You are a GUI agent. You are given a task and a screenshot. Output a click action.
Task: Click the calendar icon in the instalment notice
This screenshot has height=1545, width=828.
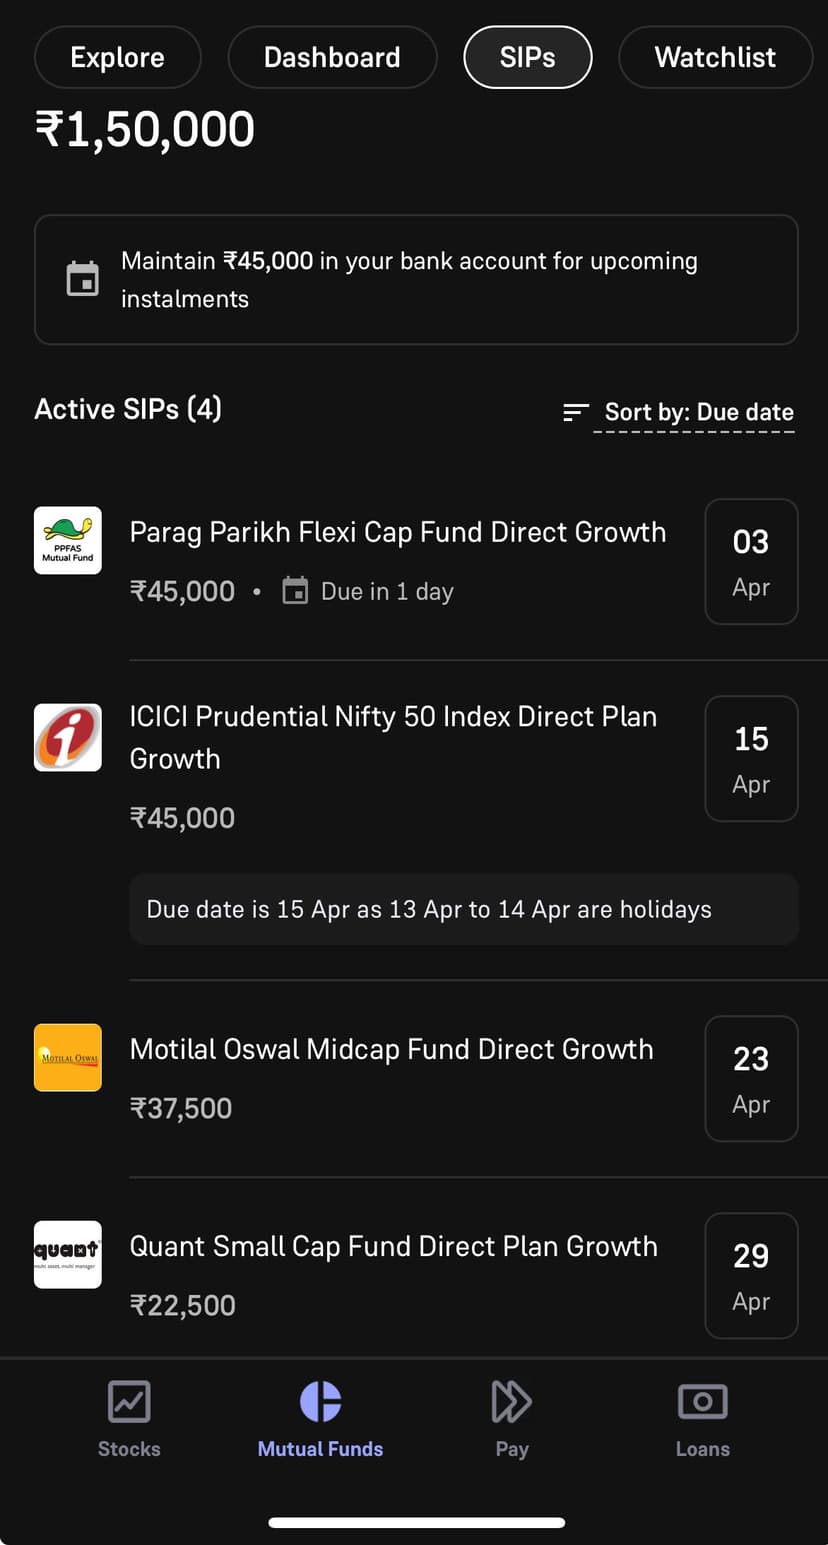[x=83, y=279]
